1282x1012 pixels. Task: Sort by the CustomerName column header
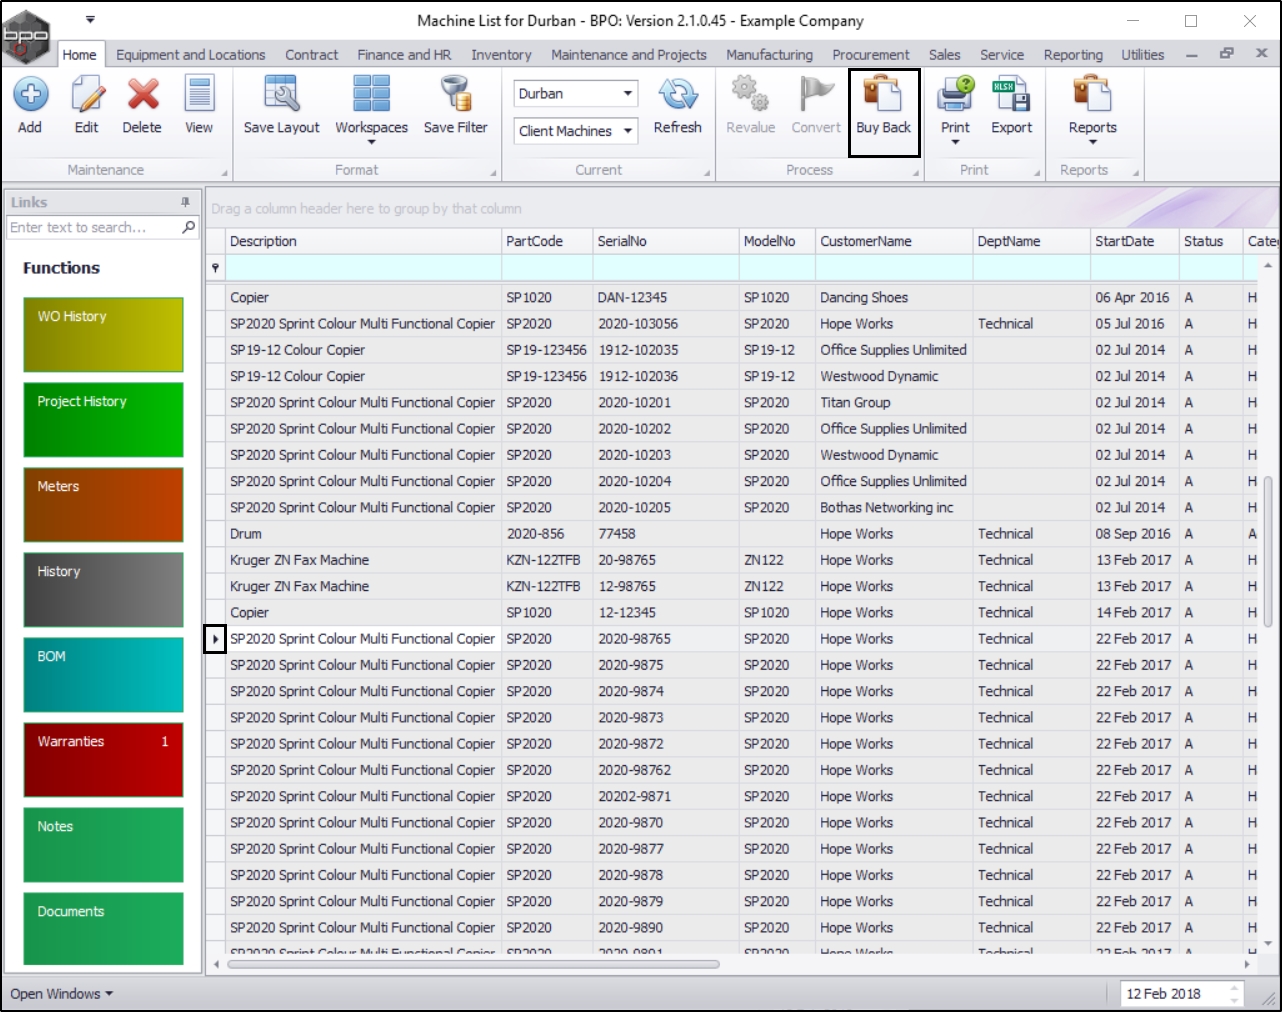[866, 241]
